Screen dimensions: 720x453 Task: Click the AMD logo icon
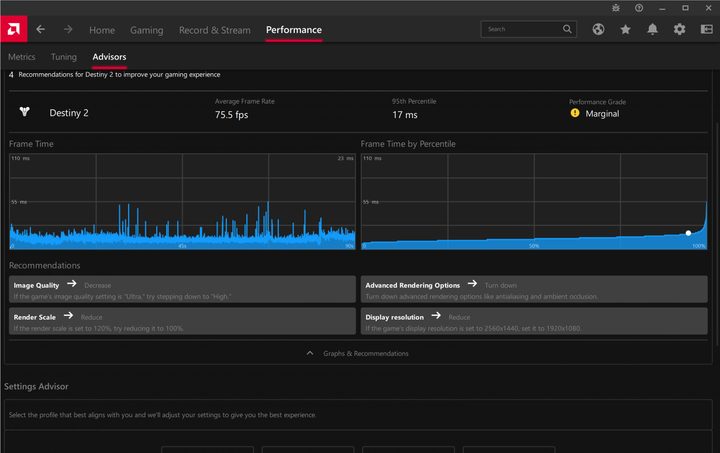tap(13, 29)
